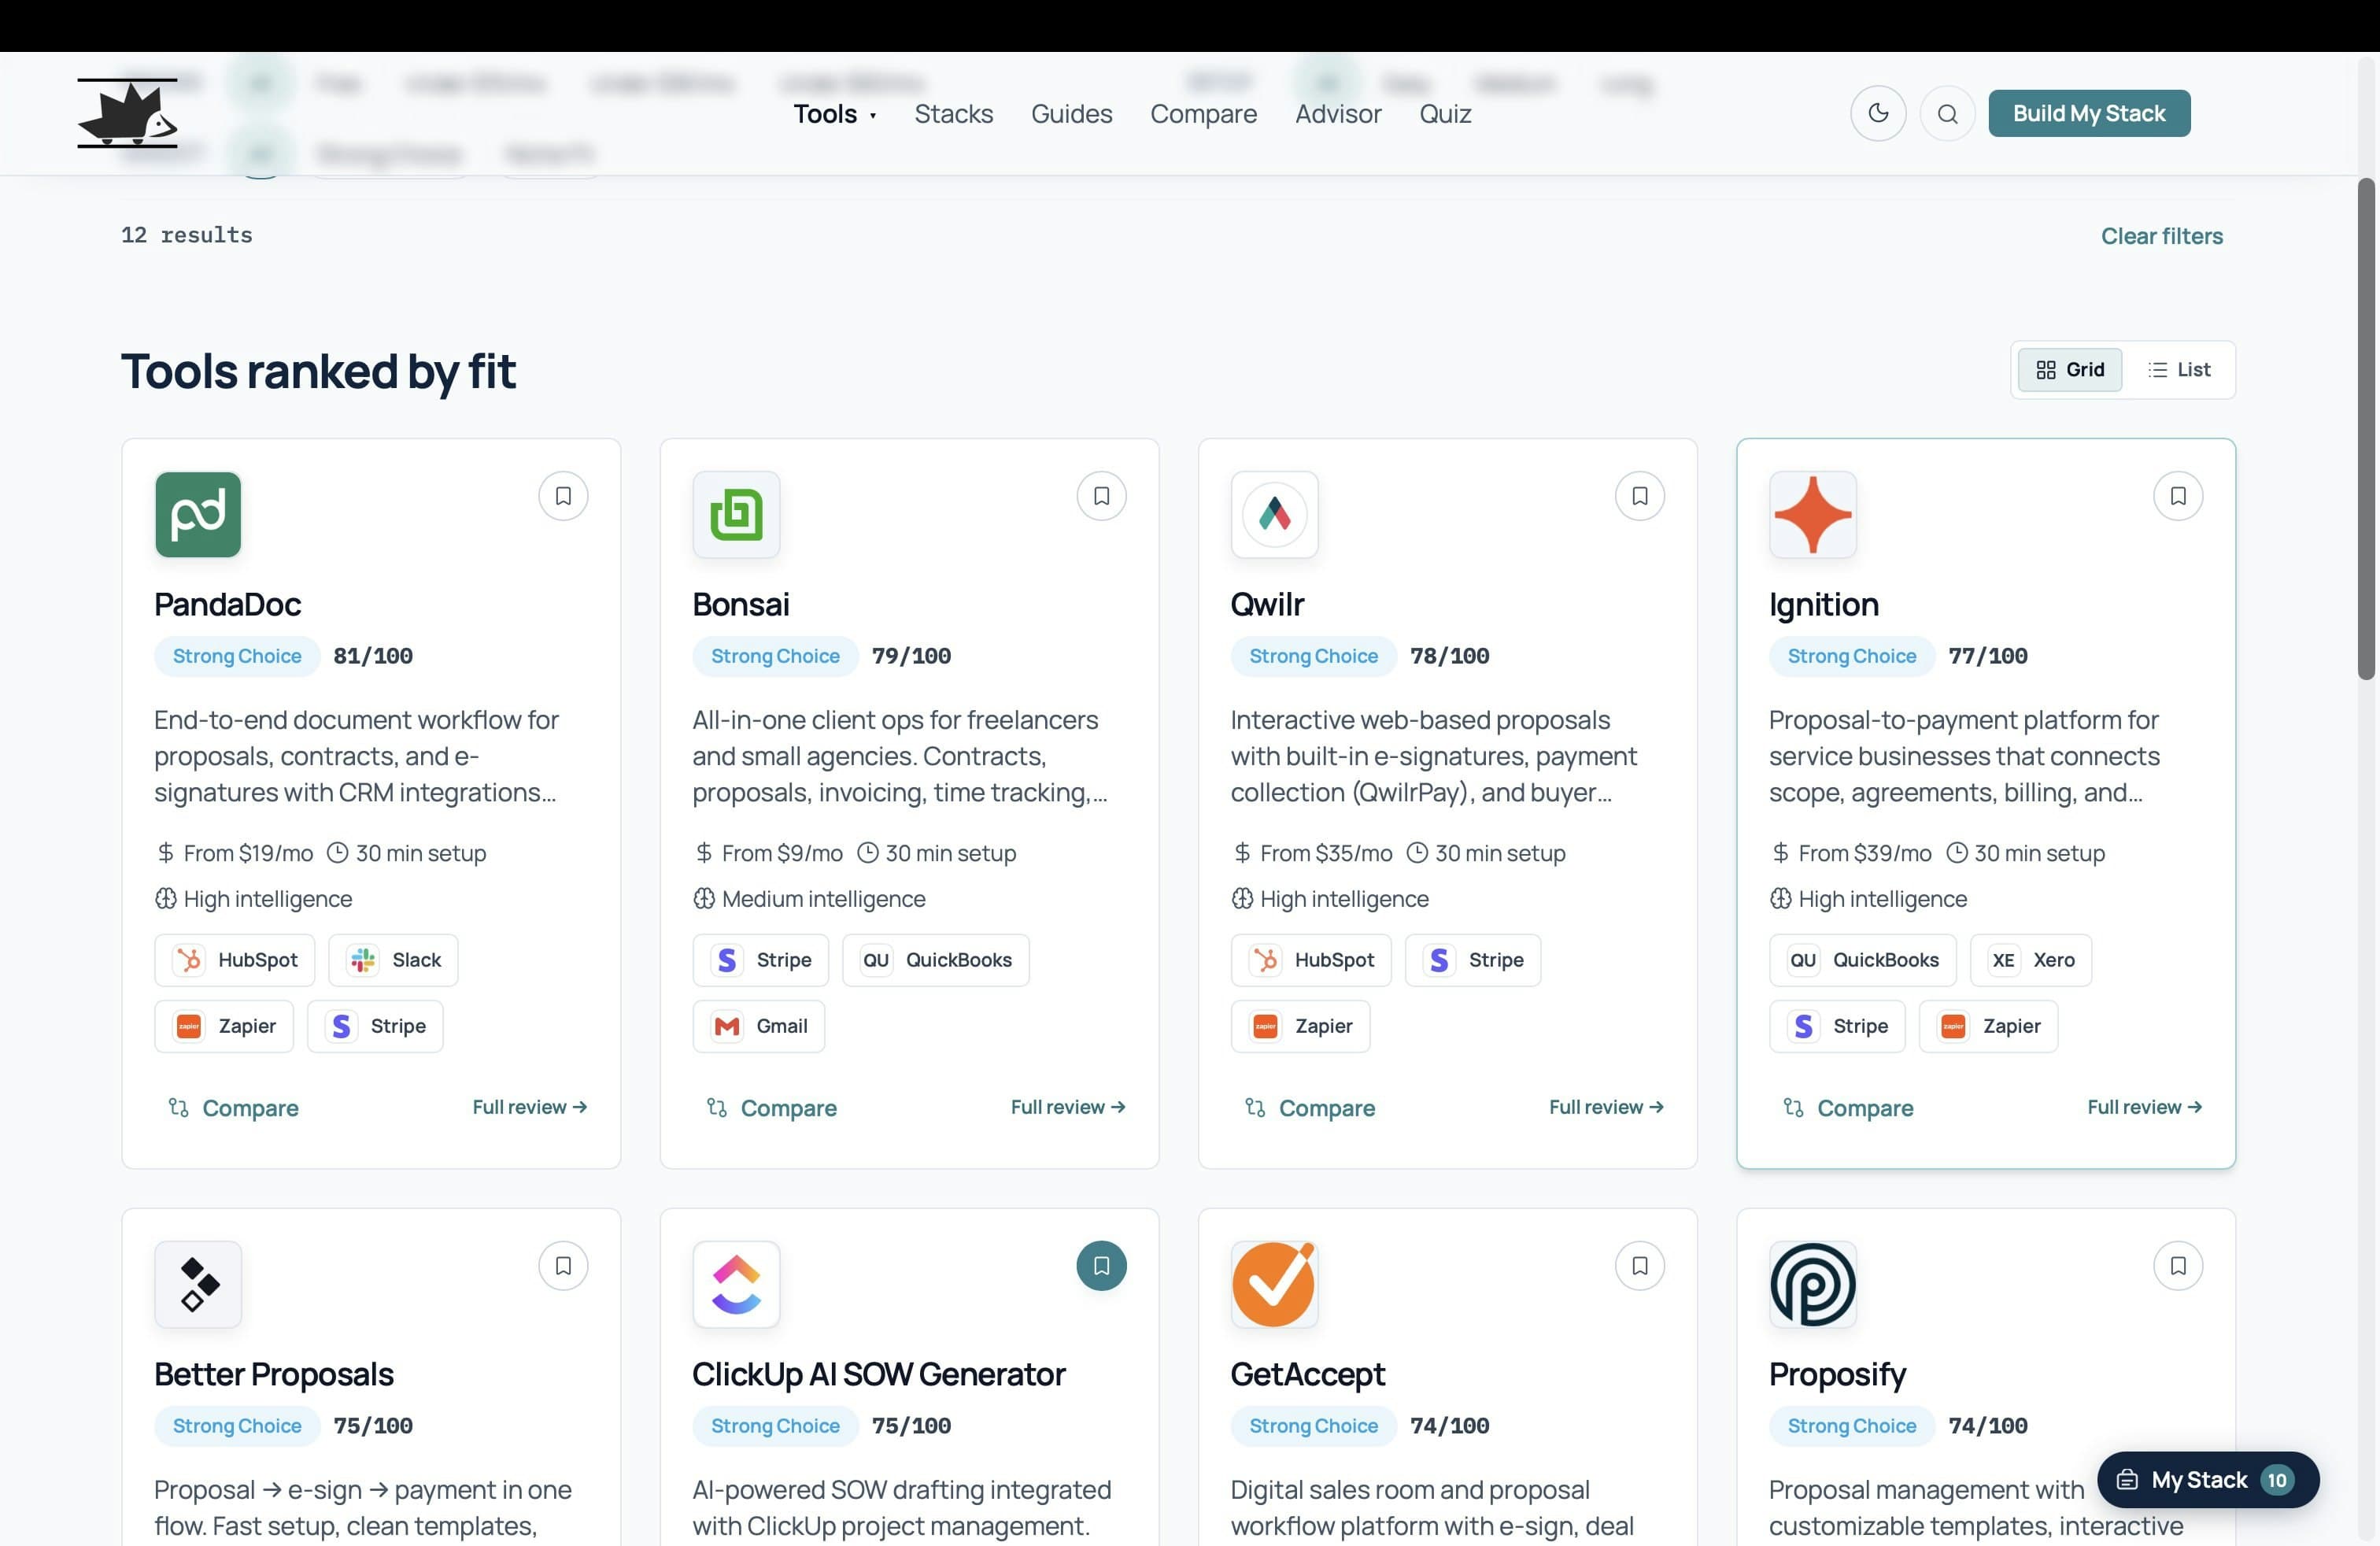Click the Build My Stack button

(2089, 113)
